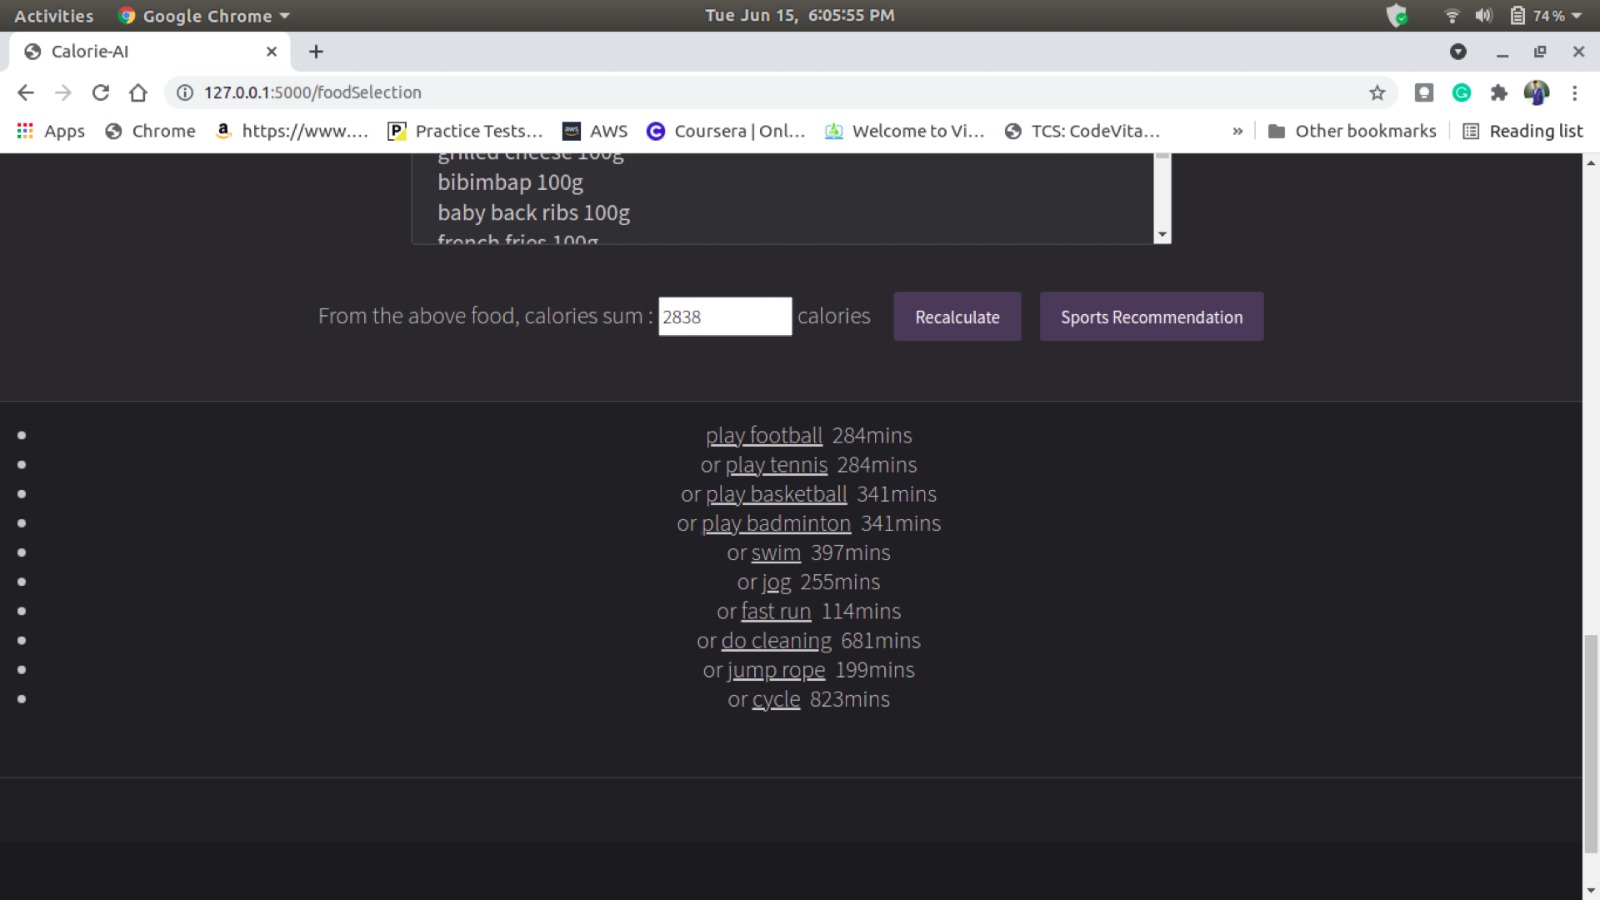This screenshot has height=900, width=1600.
Task: Switch to the Calorie-AI tab
Action: coord(140,51)
